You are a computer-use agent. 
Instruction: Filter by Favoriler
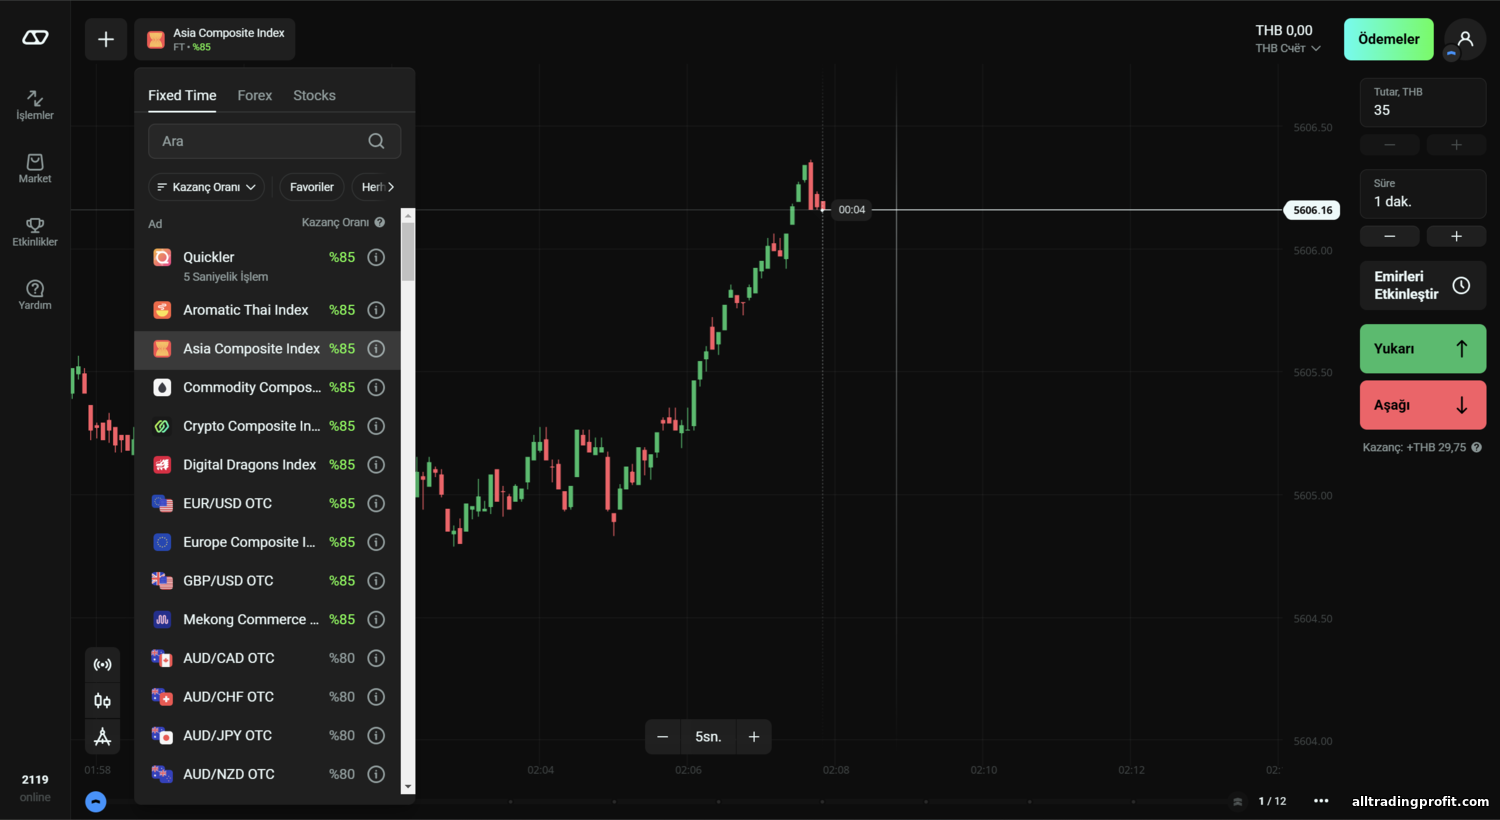[x=312, y=187]
